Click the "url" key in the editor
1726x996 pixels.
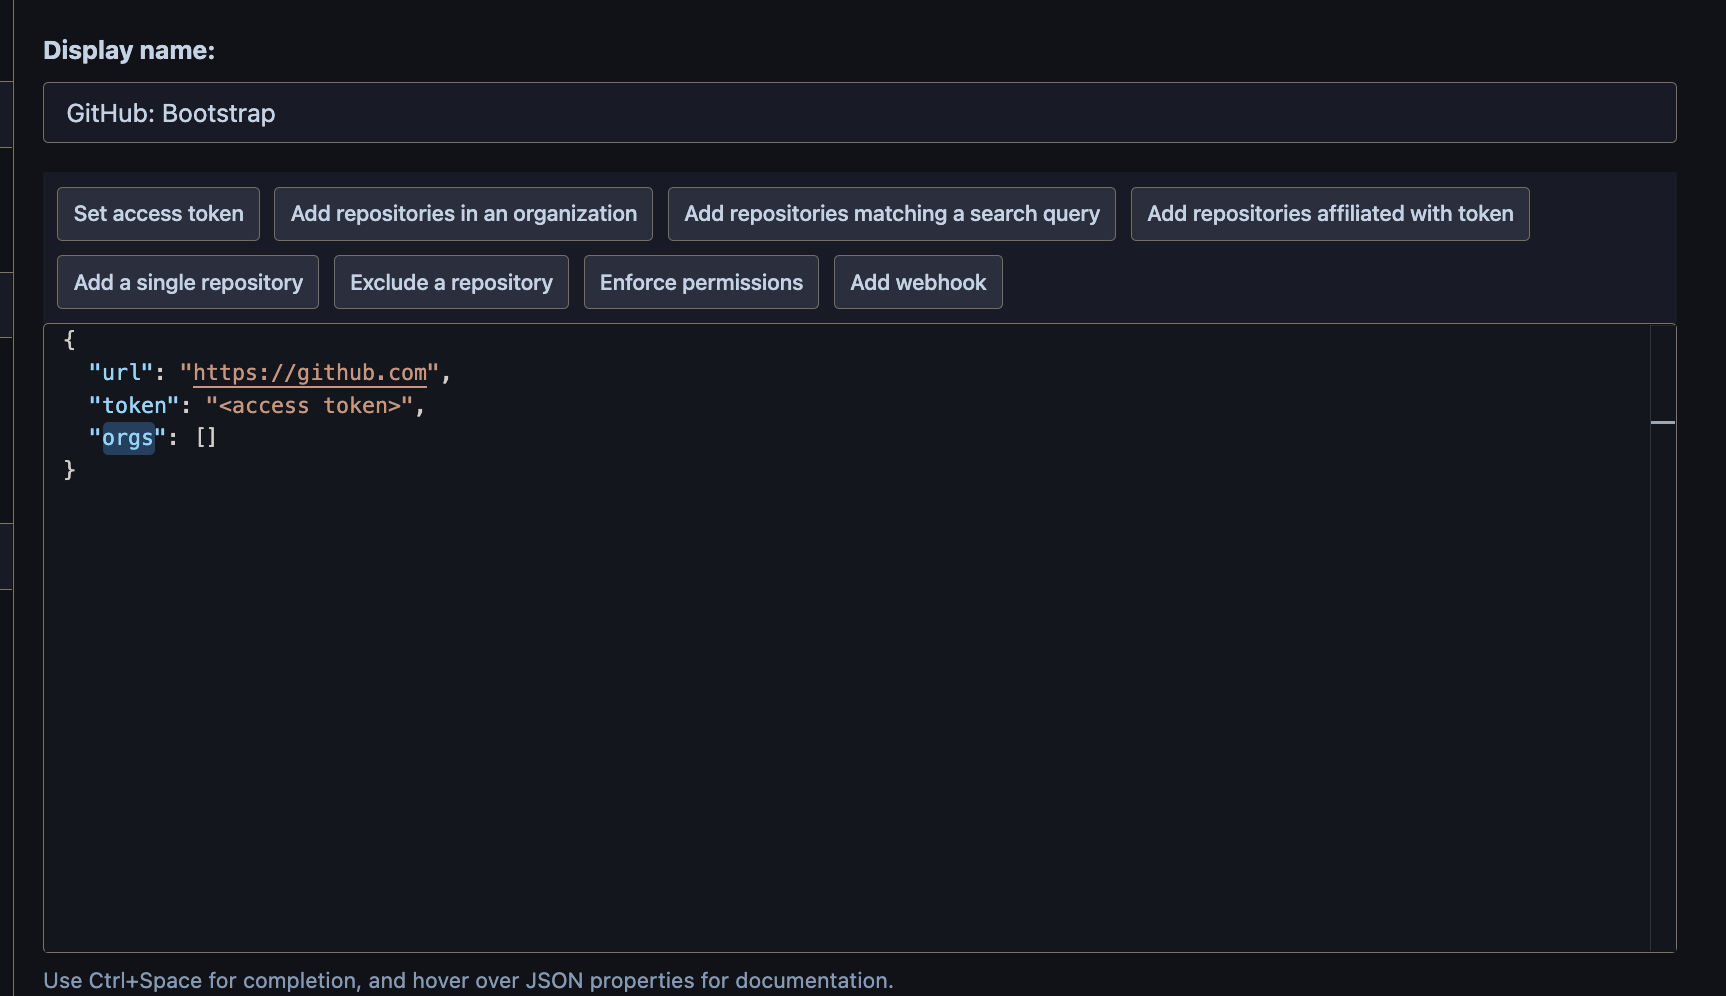point(121,373)
